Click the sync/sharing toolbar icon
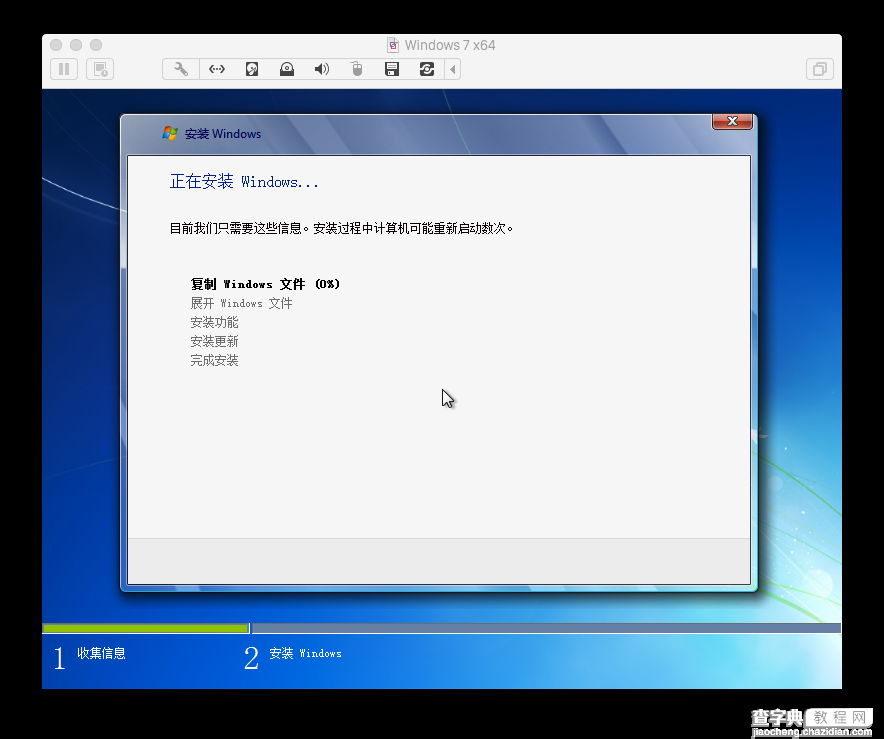Screen dimensions: 884x739 click(x=427, y=69)
